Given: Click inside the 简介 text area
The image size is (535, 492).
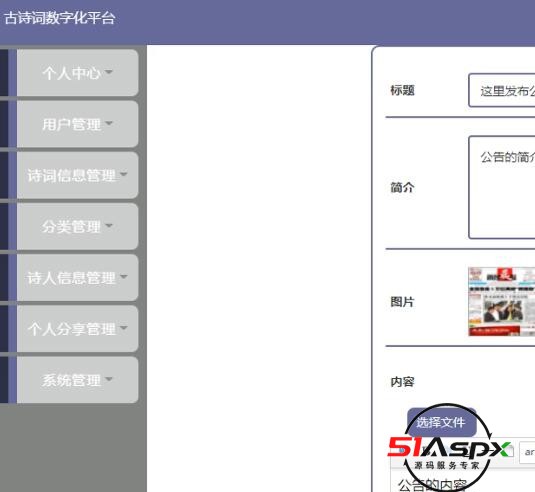Looking at the screenshot, I should click(502, 187).
